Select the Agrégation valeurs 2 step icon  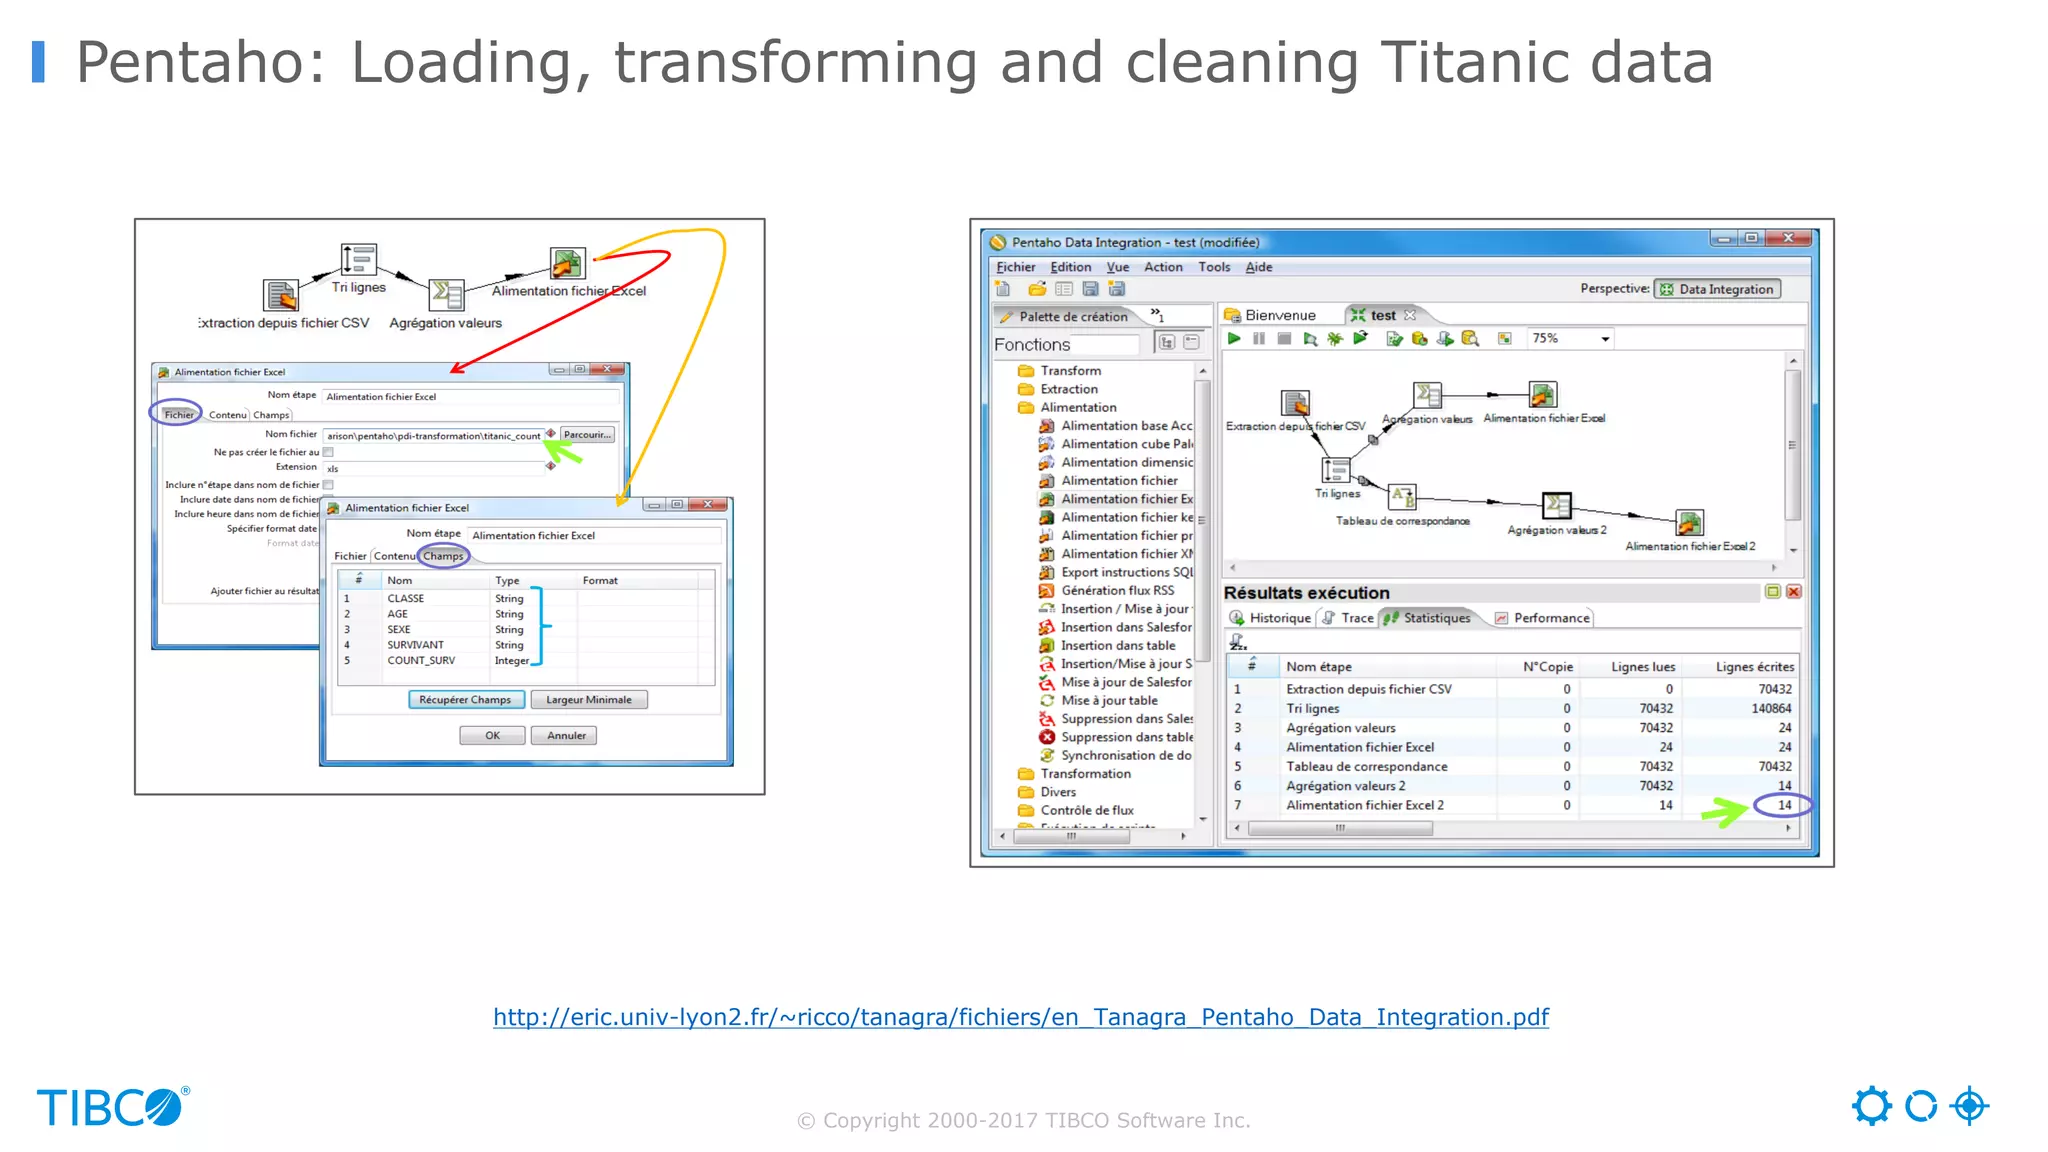(x=1557, y=506)
